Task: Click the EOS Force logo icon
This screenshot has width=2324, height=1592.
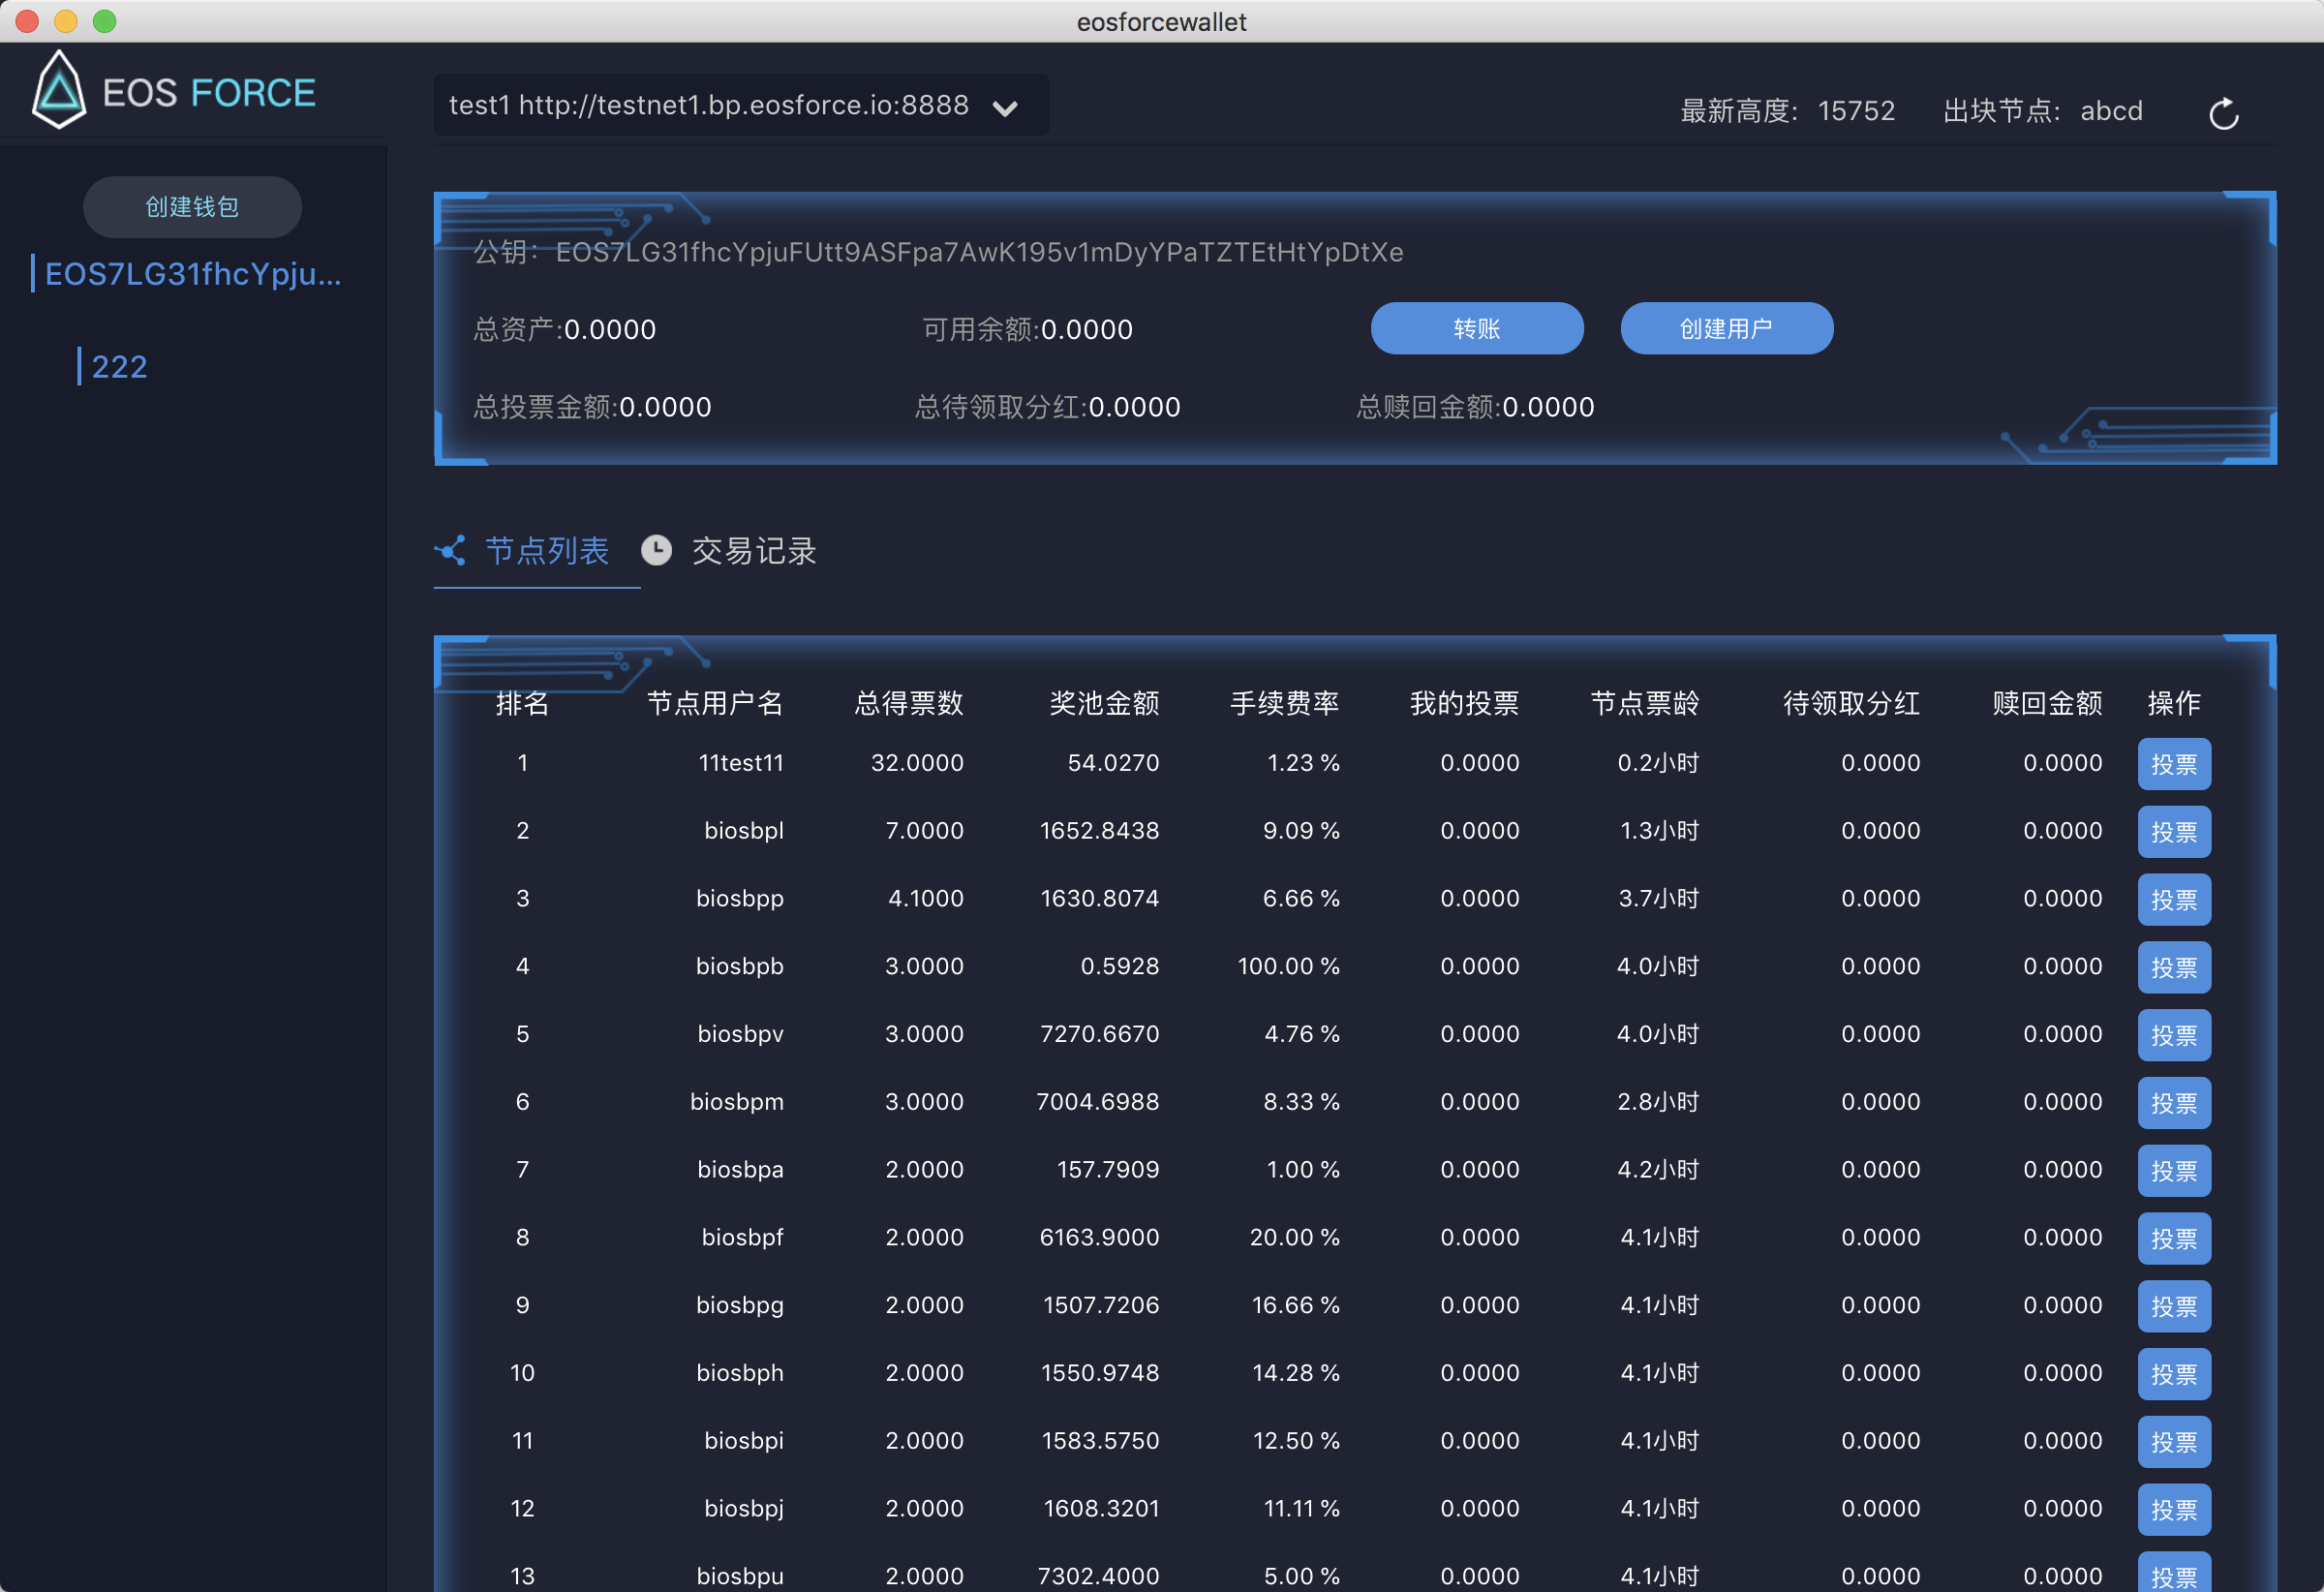Action: (59, 90)
